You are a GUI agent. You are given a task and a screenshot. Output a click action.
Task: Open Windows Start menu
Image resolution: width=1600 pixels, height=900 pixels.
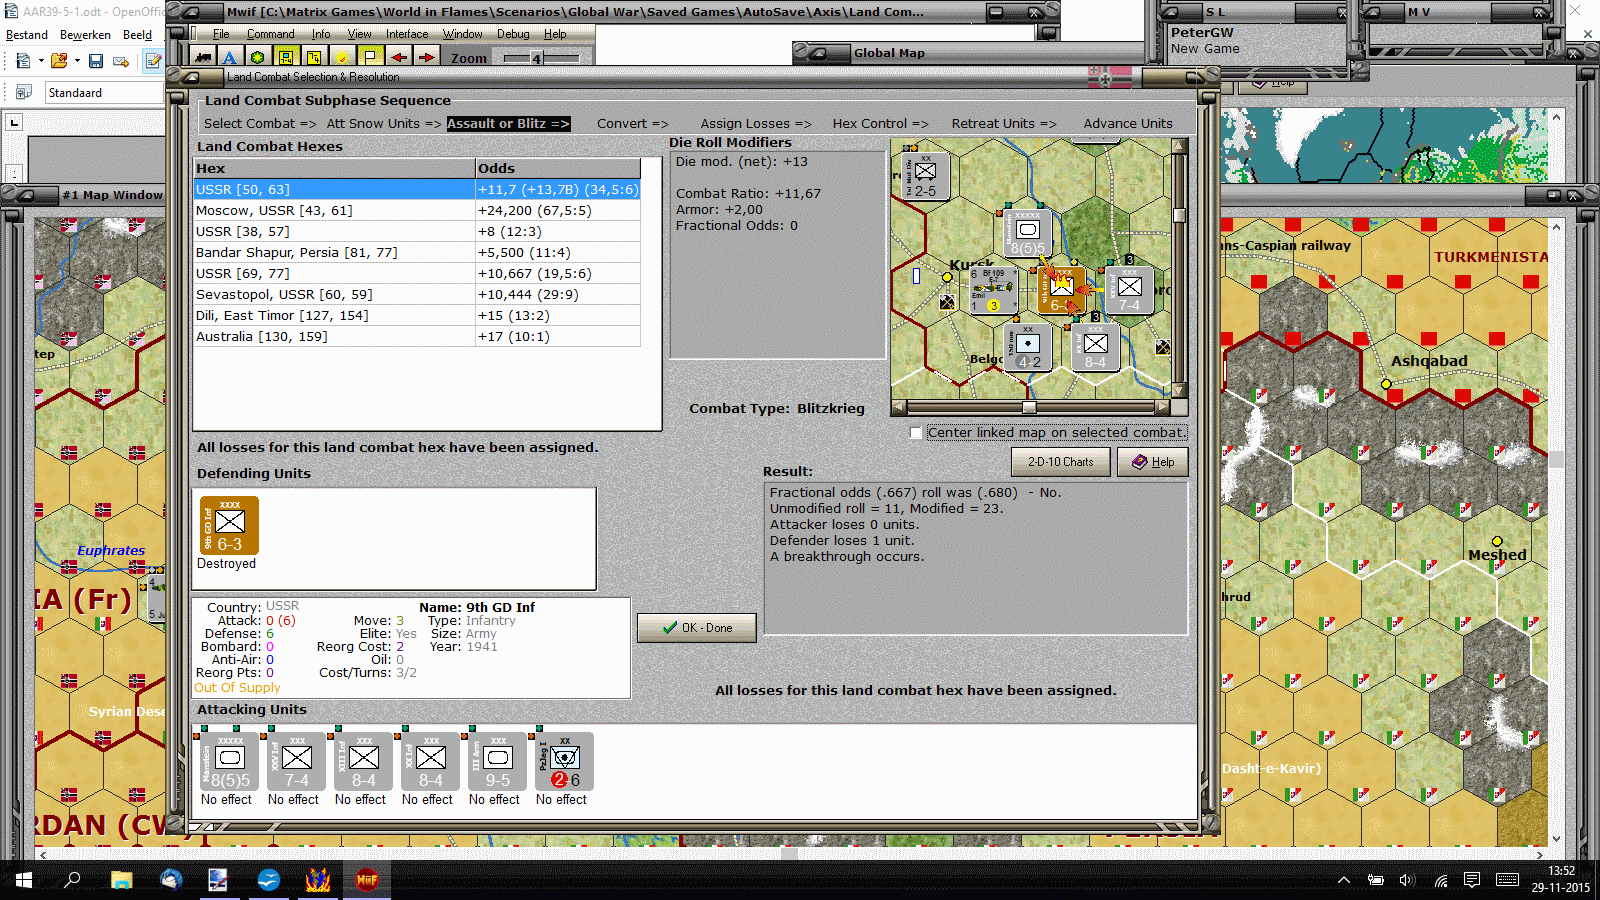(x=24, y=880)
